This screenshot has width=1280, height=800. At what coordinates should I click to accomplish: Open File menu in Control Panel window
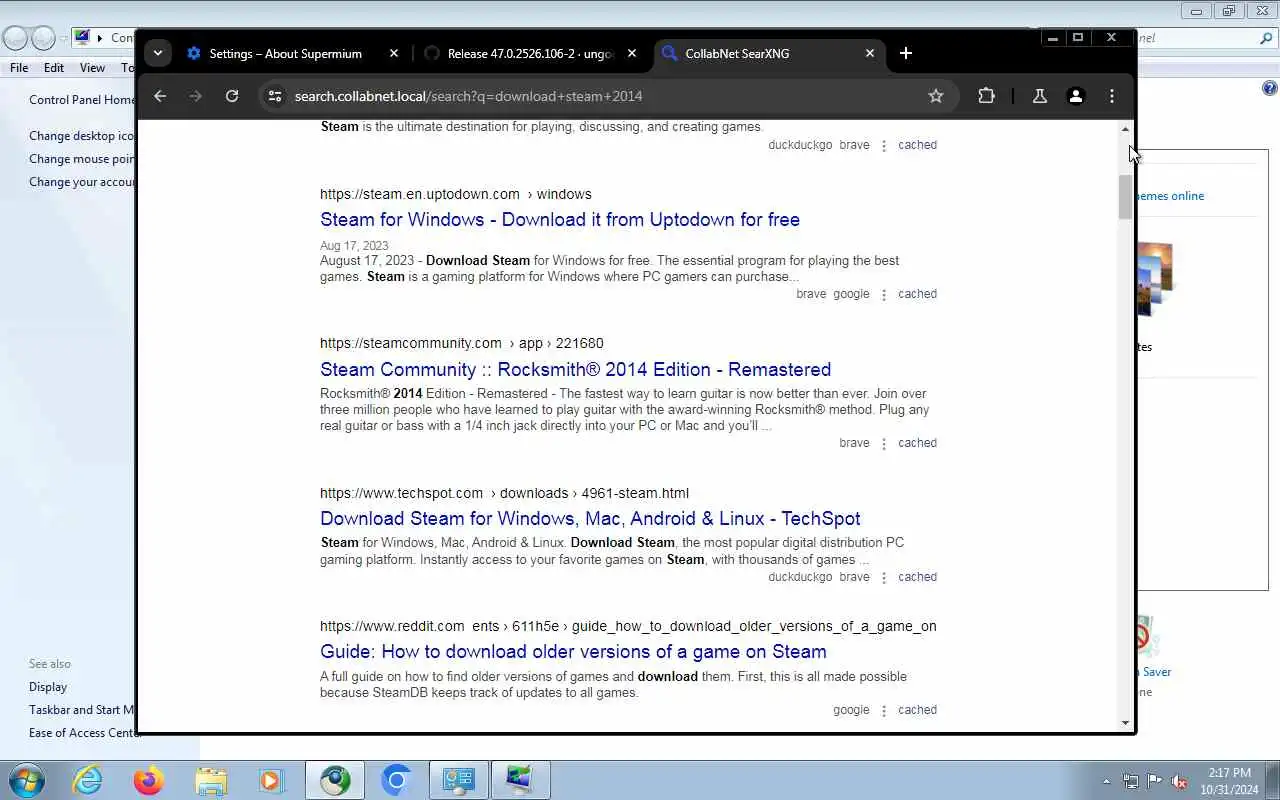pos(19,68)
